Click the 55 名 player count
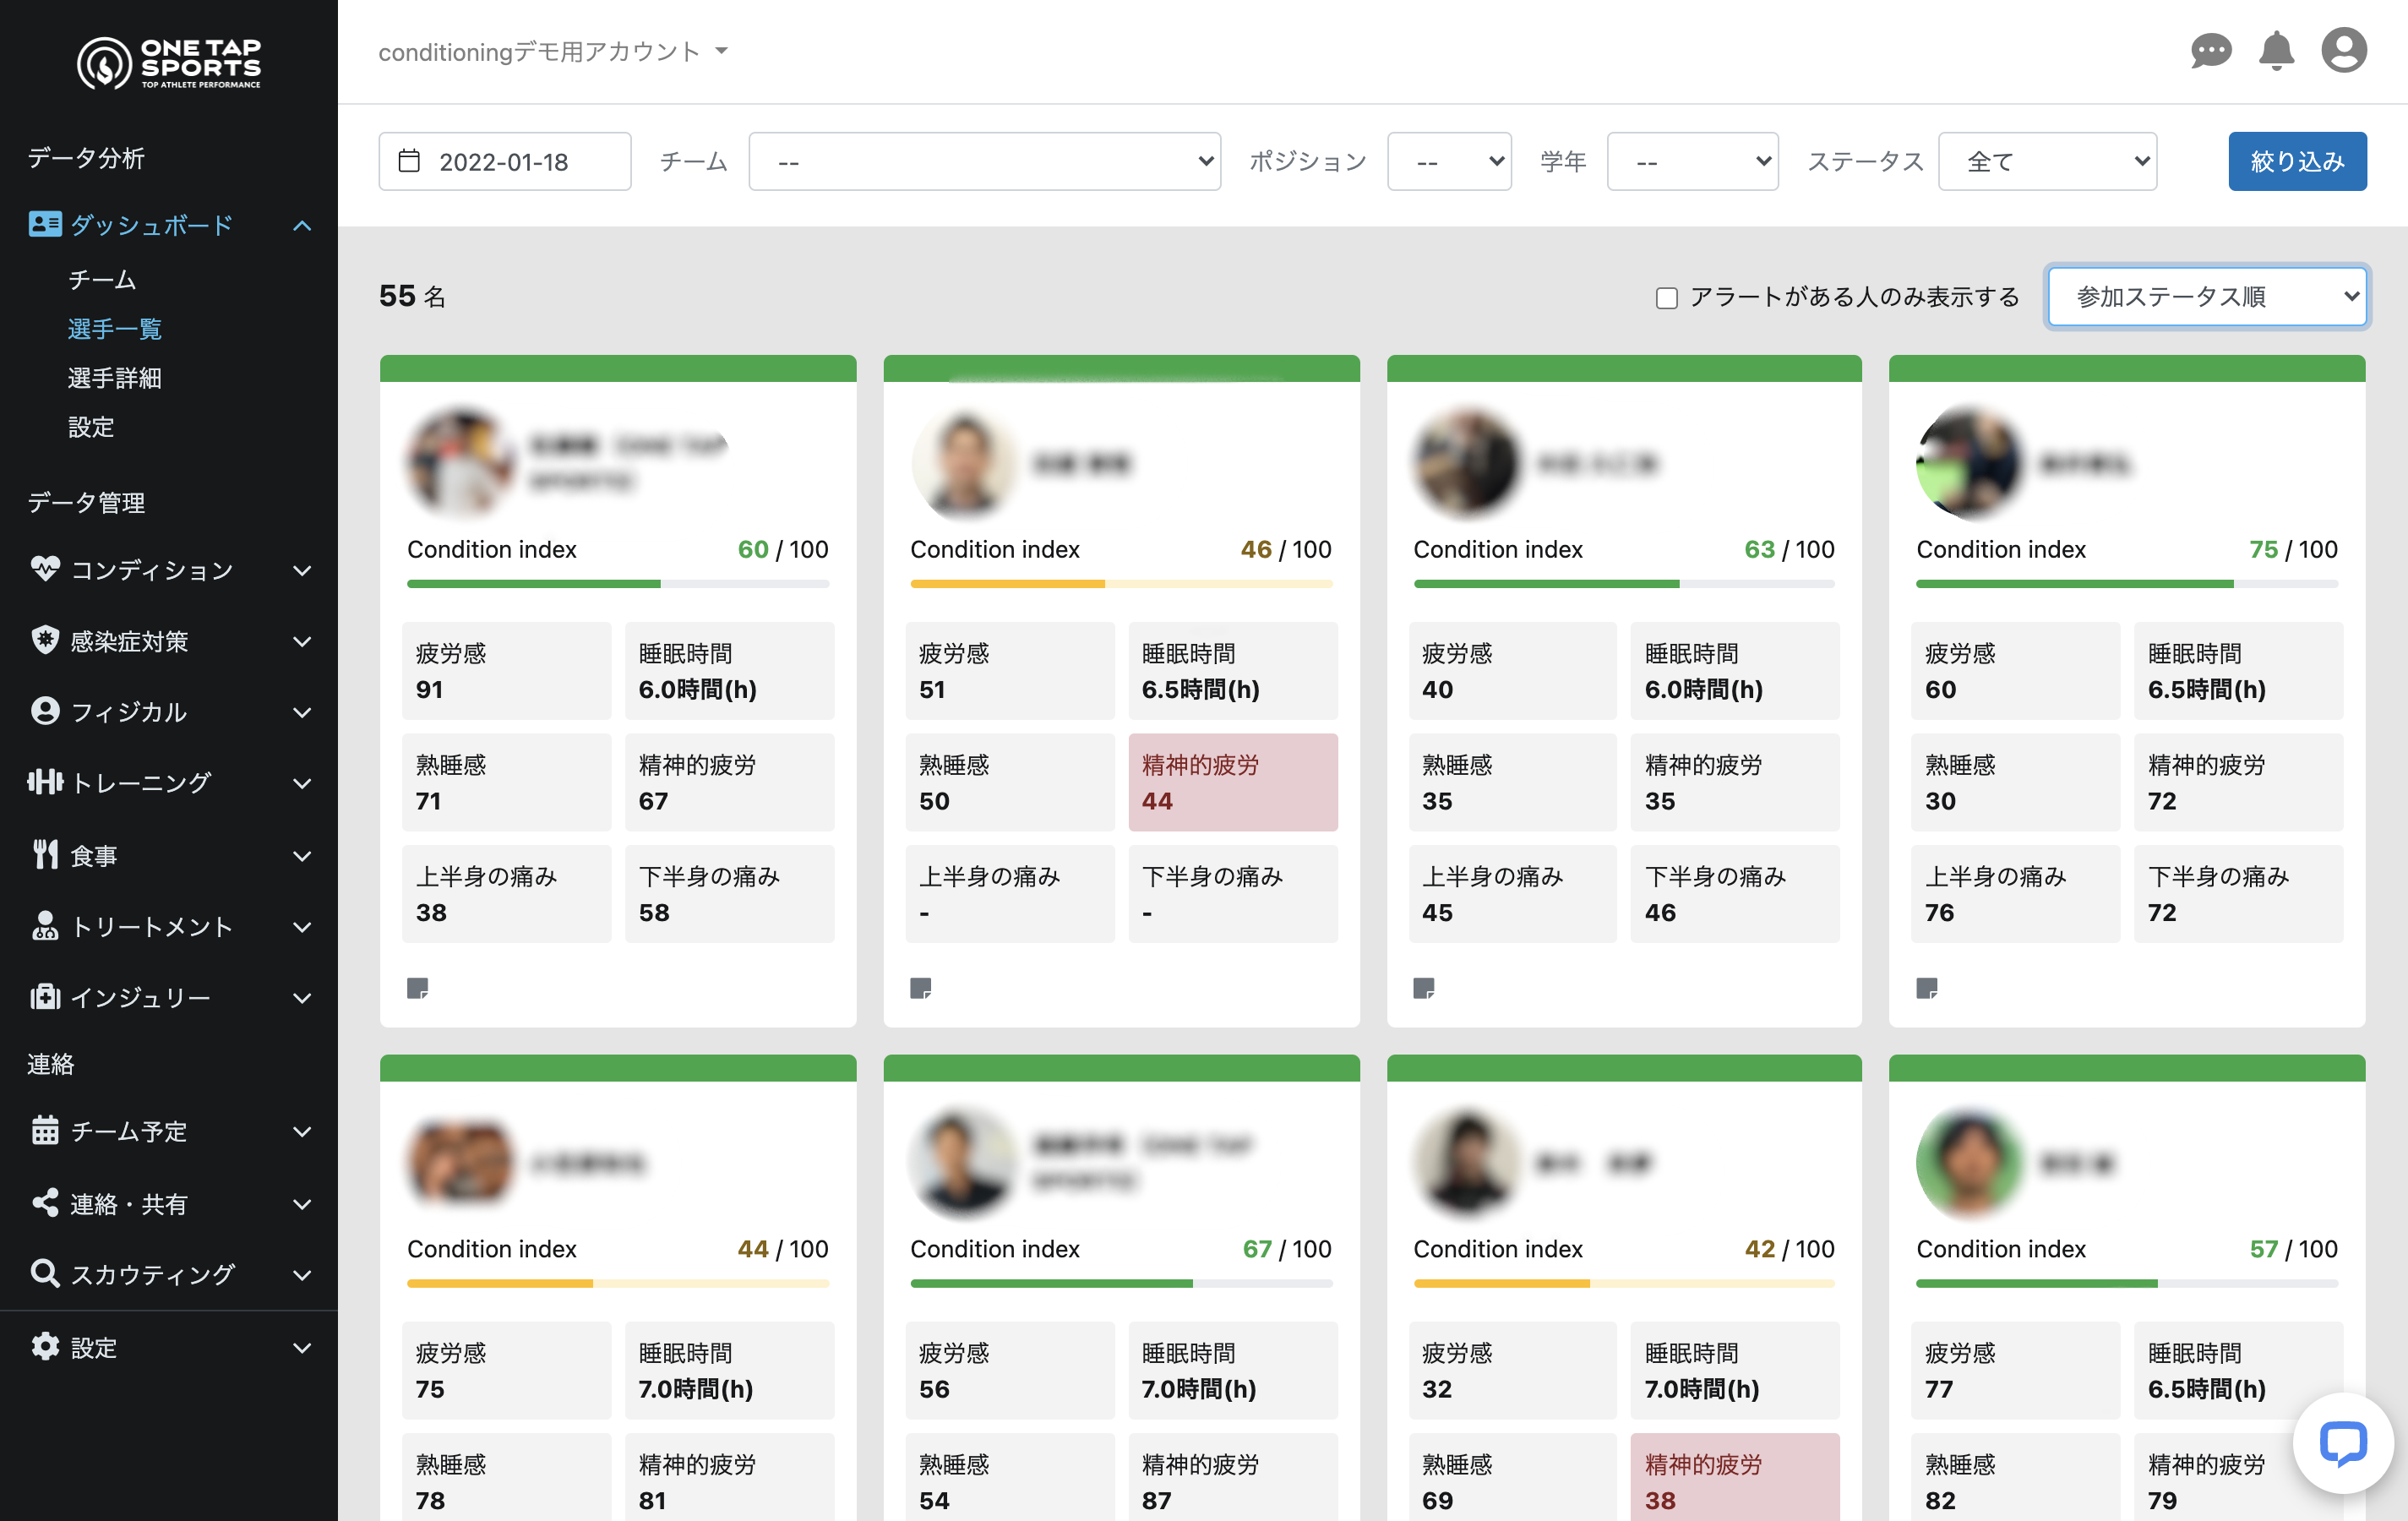 (x=412, y=296)
